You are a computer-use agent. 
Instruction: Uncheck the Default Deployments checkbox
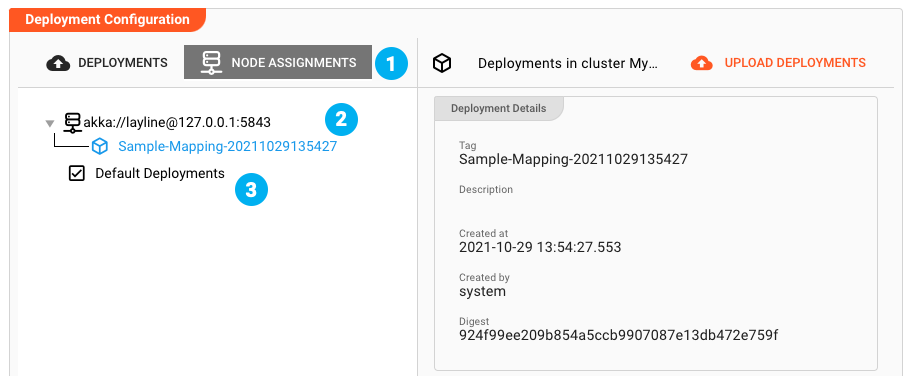(77, 173)
